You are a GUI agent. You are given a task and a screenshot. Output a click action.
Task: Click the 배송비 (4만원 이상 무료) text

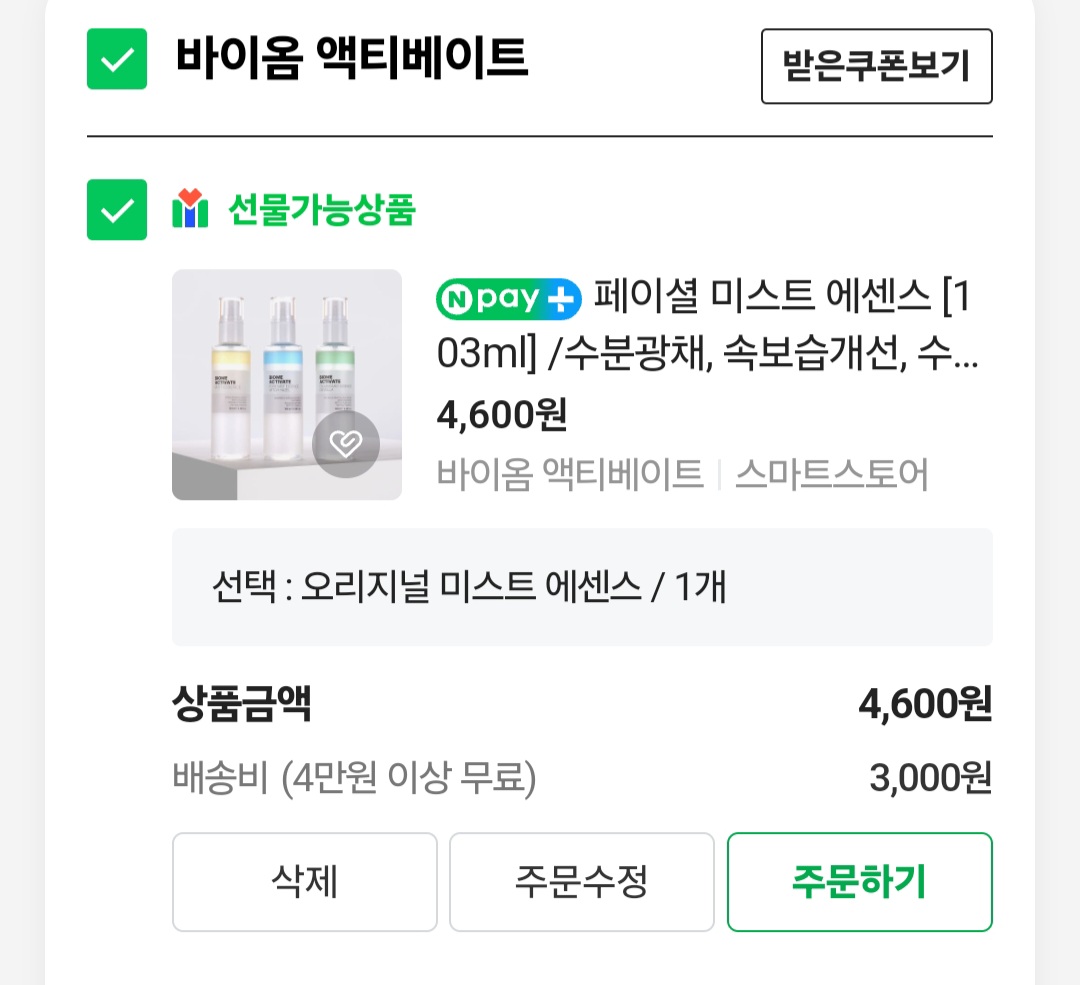(x=354, y=778)
